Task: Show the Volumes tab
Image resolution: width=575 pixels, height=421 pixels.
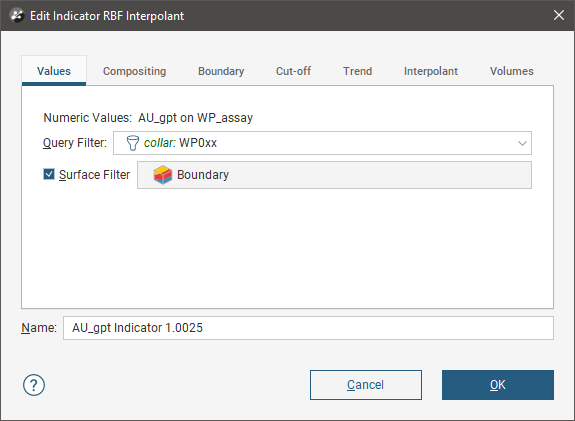Action: tap(512, 71)
